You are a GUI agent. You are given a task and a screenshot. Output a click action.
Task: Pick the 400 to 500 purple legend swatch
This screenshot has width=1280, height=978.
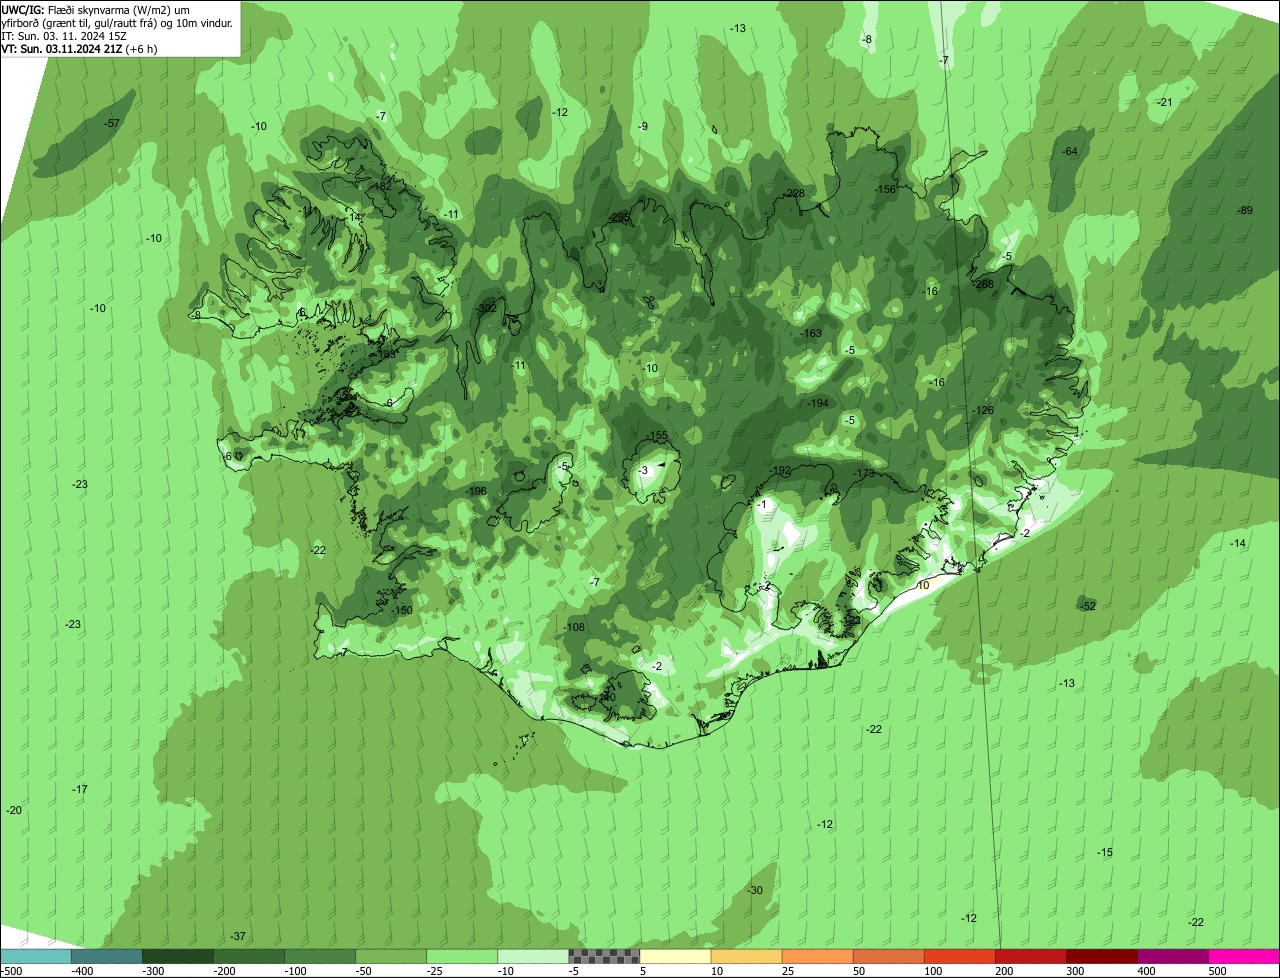pyautogui.click(x=1172, y=956)
